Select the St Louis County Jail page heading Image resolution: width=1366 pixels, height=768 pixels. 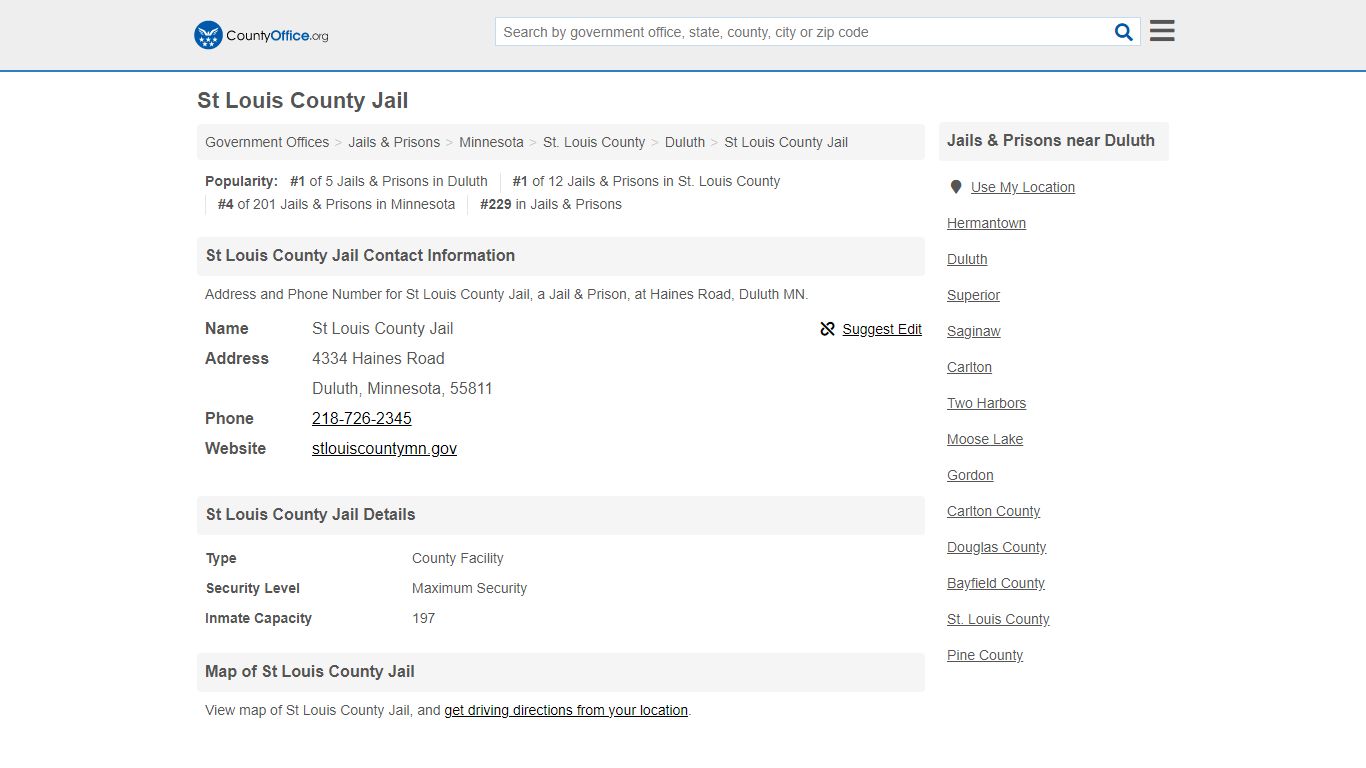click(303, 100)
